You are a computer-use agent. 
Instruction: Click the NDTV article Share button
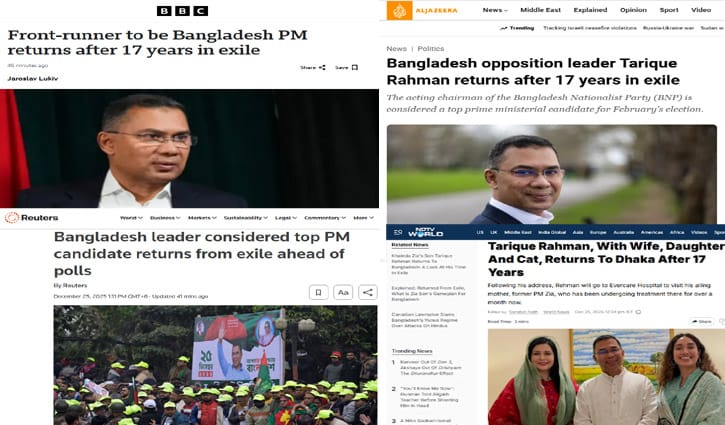point(701,321)
